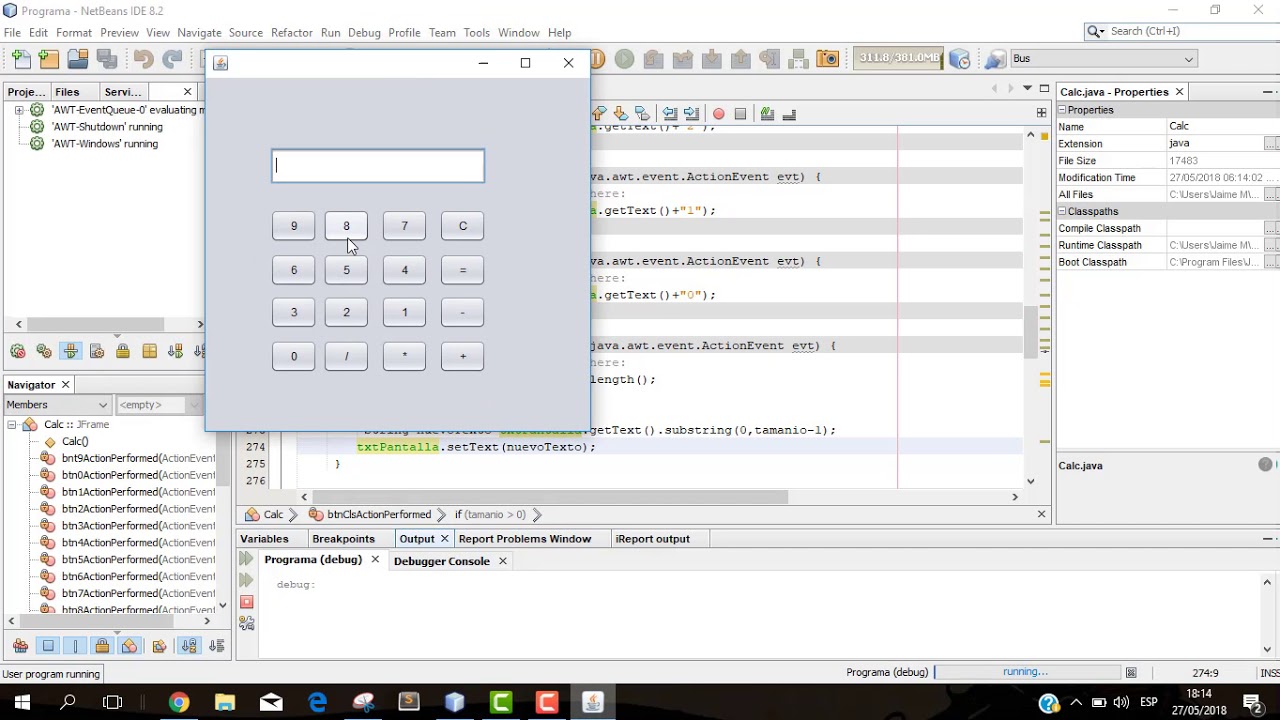Click the Uncomment code editor toolbar icon
This screenshot has height=720, width=1280.
(x=788, y=114)
